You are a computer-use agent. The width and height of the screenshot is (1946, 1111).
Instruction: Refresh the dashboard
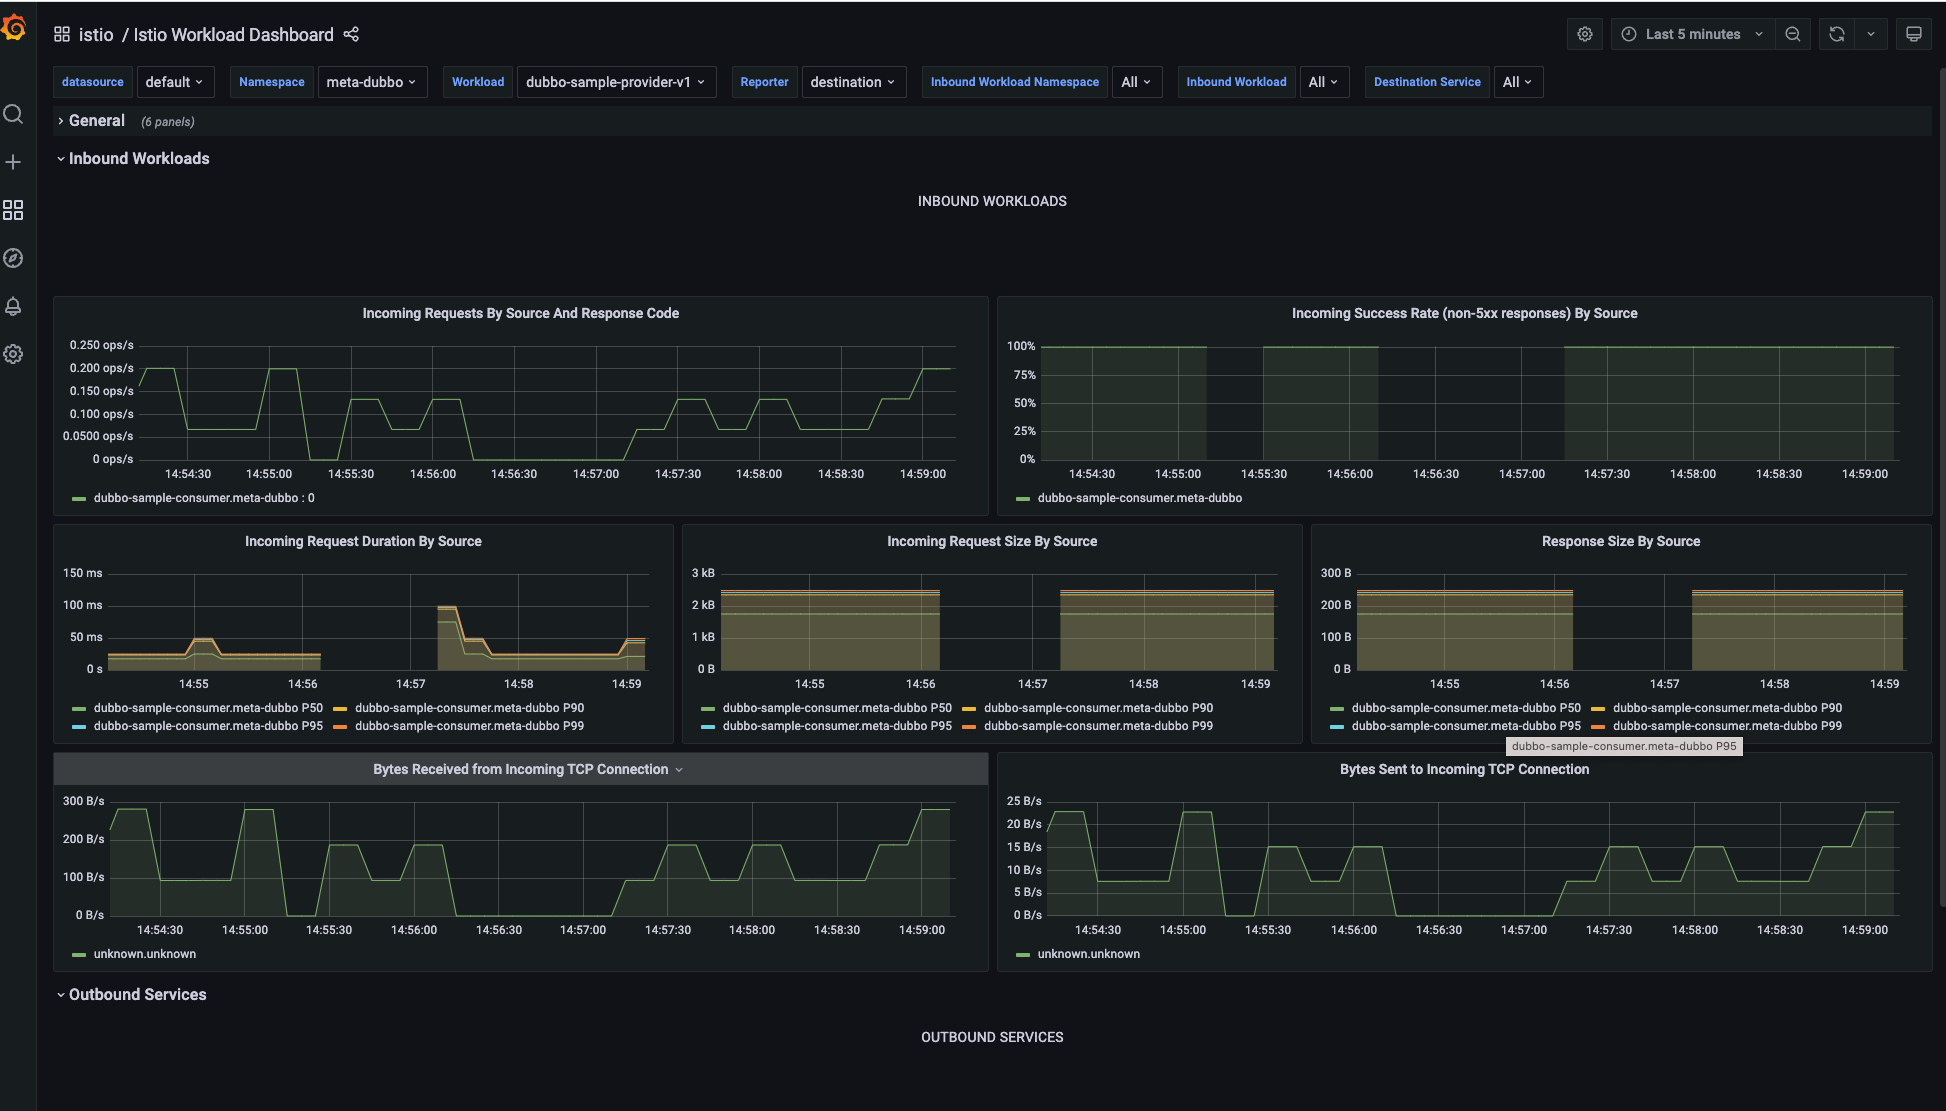click(x=1837, y=34)
